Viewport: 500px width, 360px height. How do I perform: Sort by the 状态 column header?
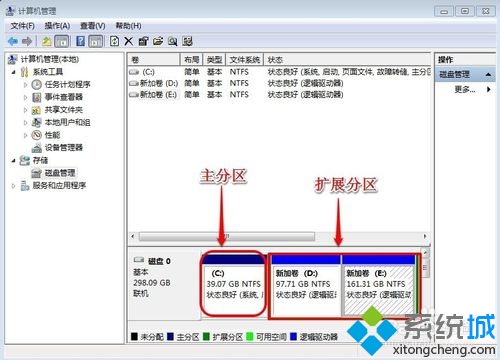(x=347, y=60)
